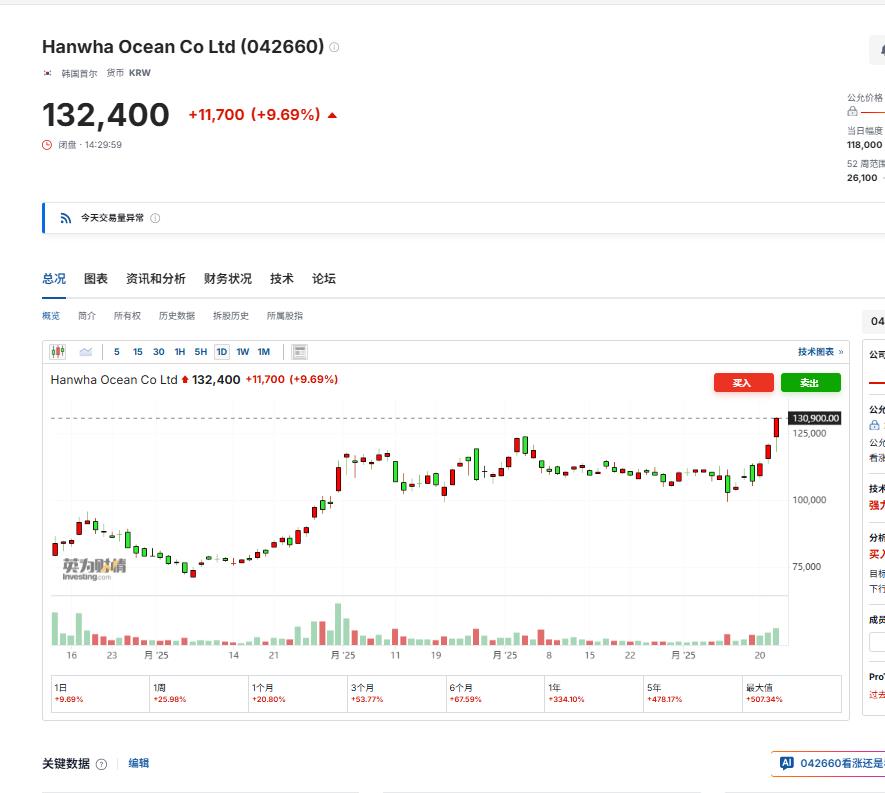885x793 pixels.
Task: Open the 财务状况 tab
Action: pos(228,279)
